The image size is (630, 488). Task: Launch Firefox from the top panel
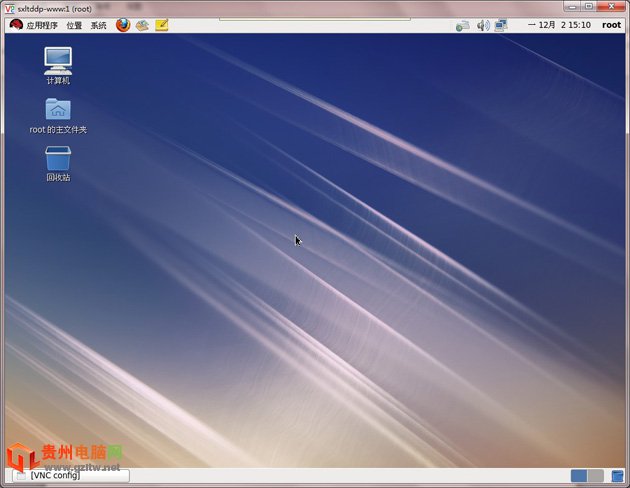click(123, 25)
